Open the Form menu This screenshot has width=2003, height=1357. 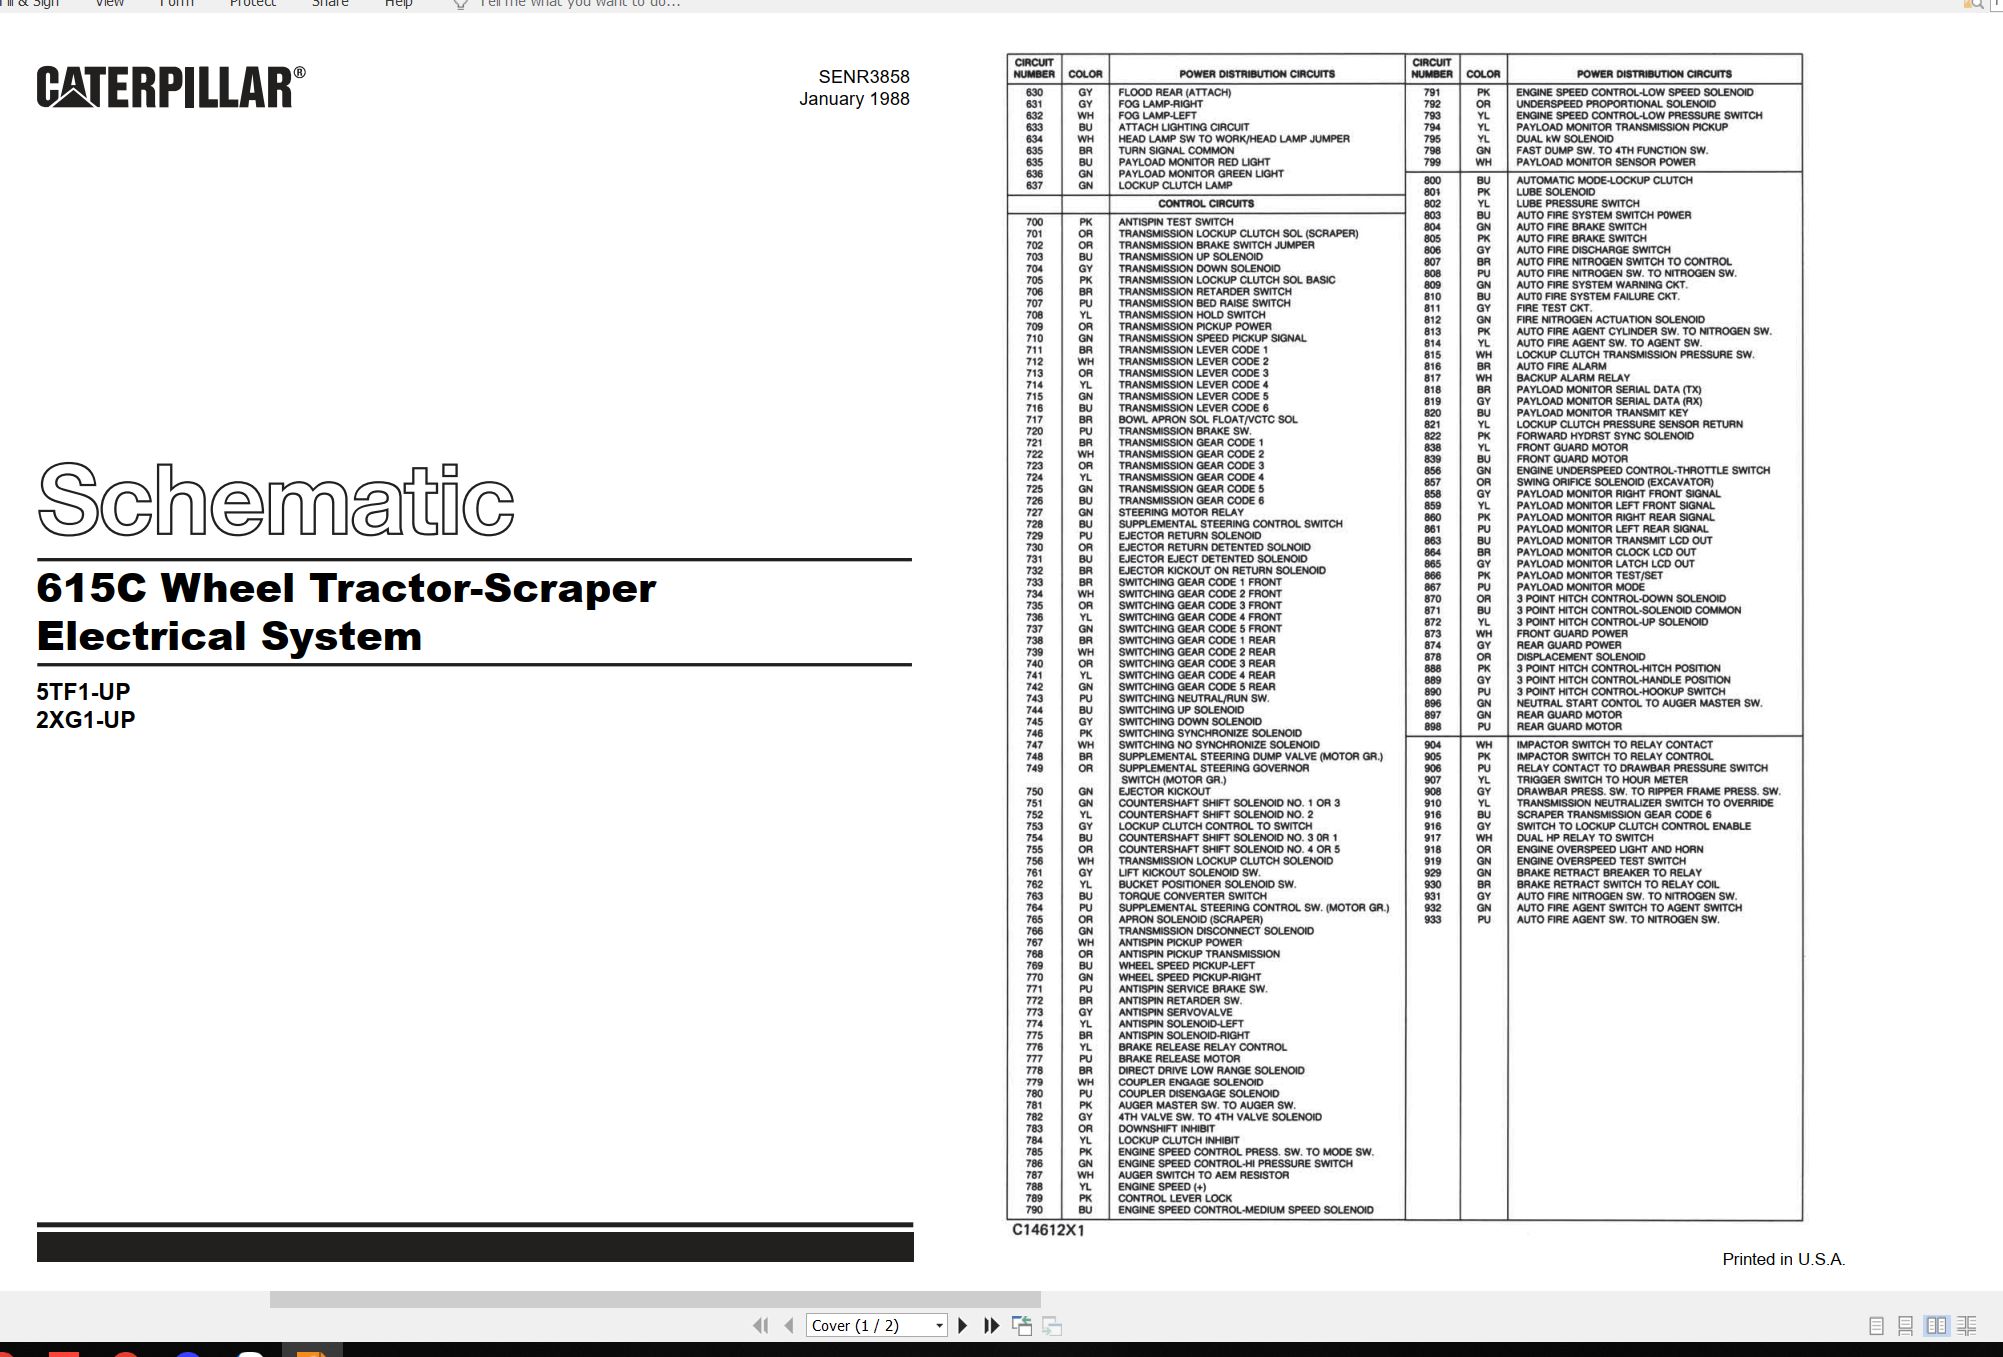(x=177, y=4)
